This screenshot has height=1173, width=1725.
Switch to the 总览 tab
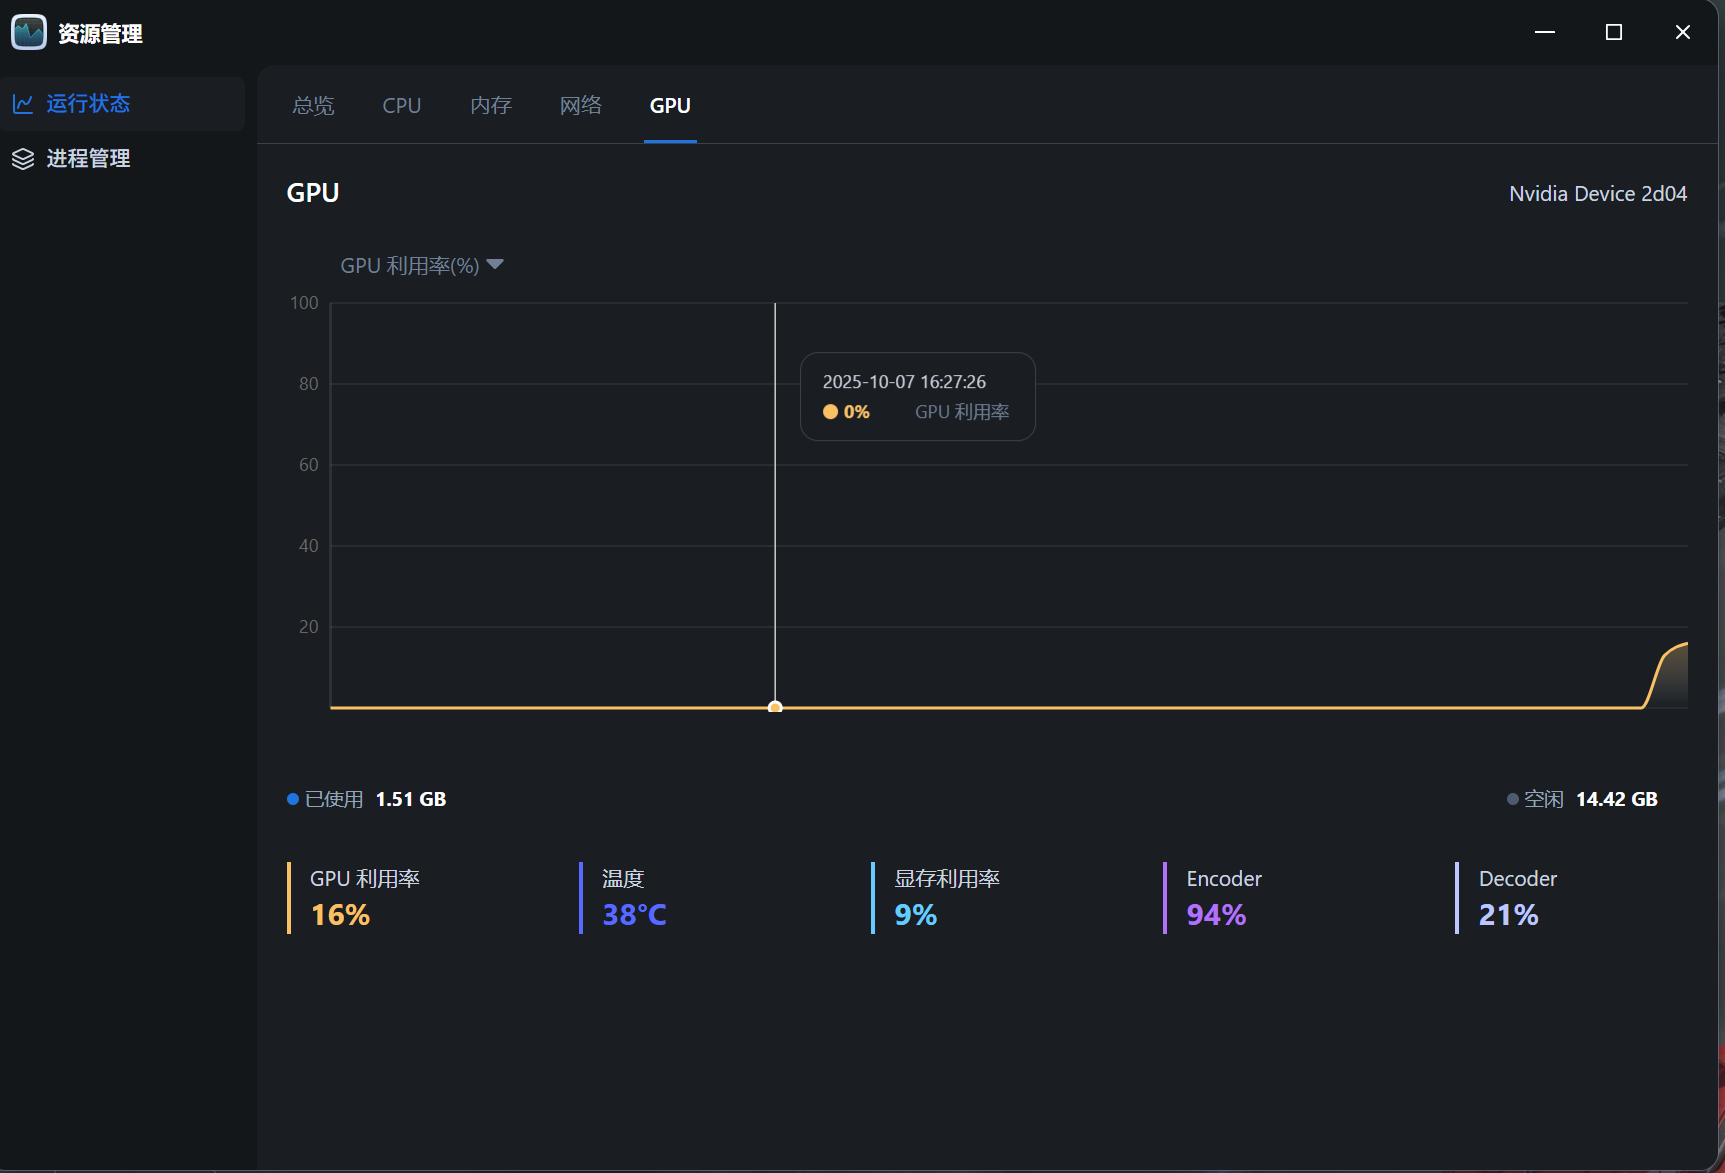click(x=313, y=106)
